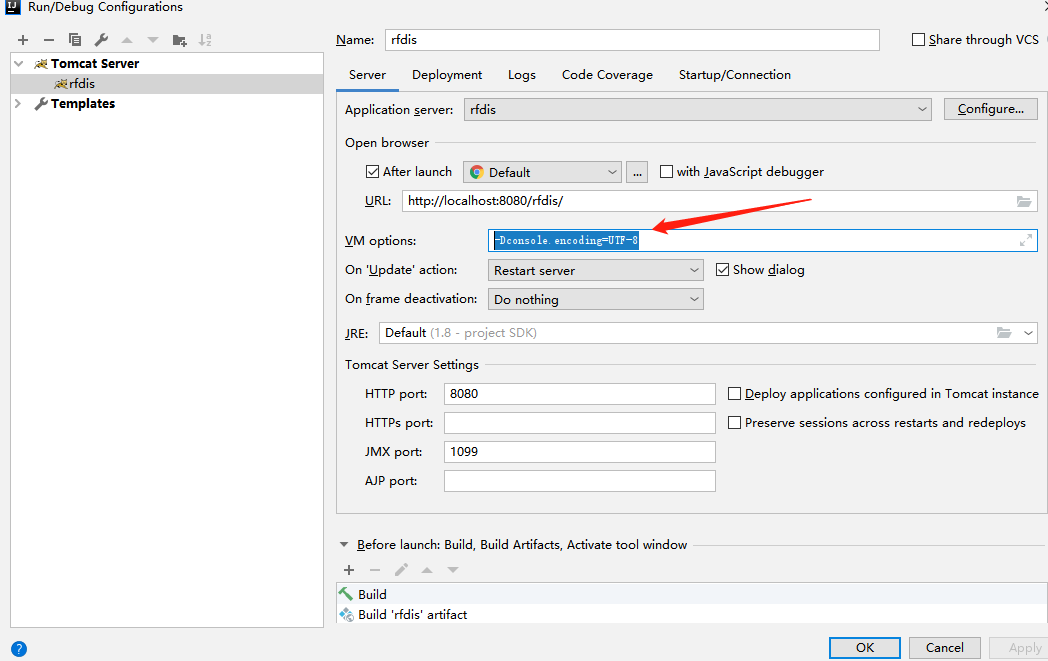Add new configuration with plus icon
Screen dimensions: 1048x661
(23, 40)
